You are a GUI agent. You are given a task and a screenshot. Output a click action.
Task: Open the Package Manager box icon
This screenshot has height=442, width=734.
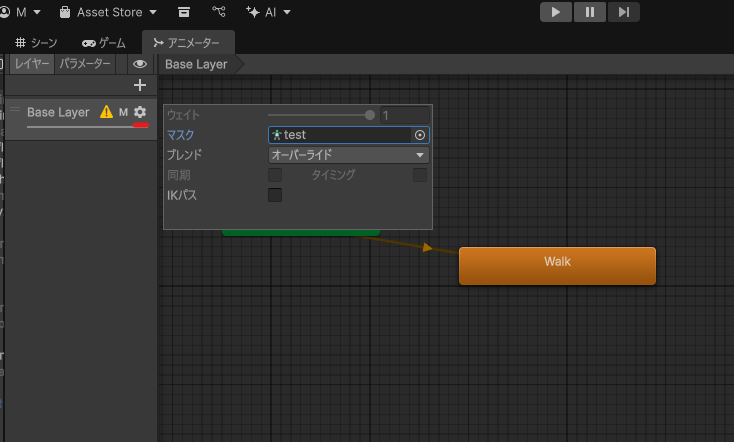click(x=184, y=12)
